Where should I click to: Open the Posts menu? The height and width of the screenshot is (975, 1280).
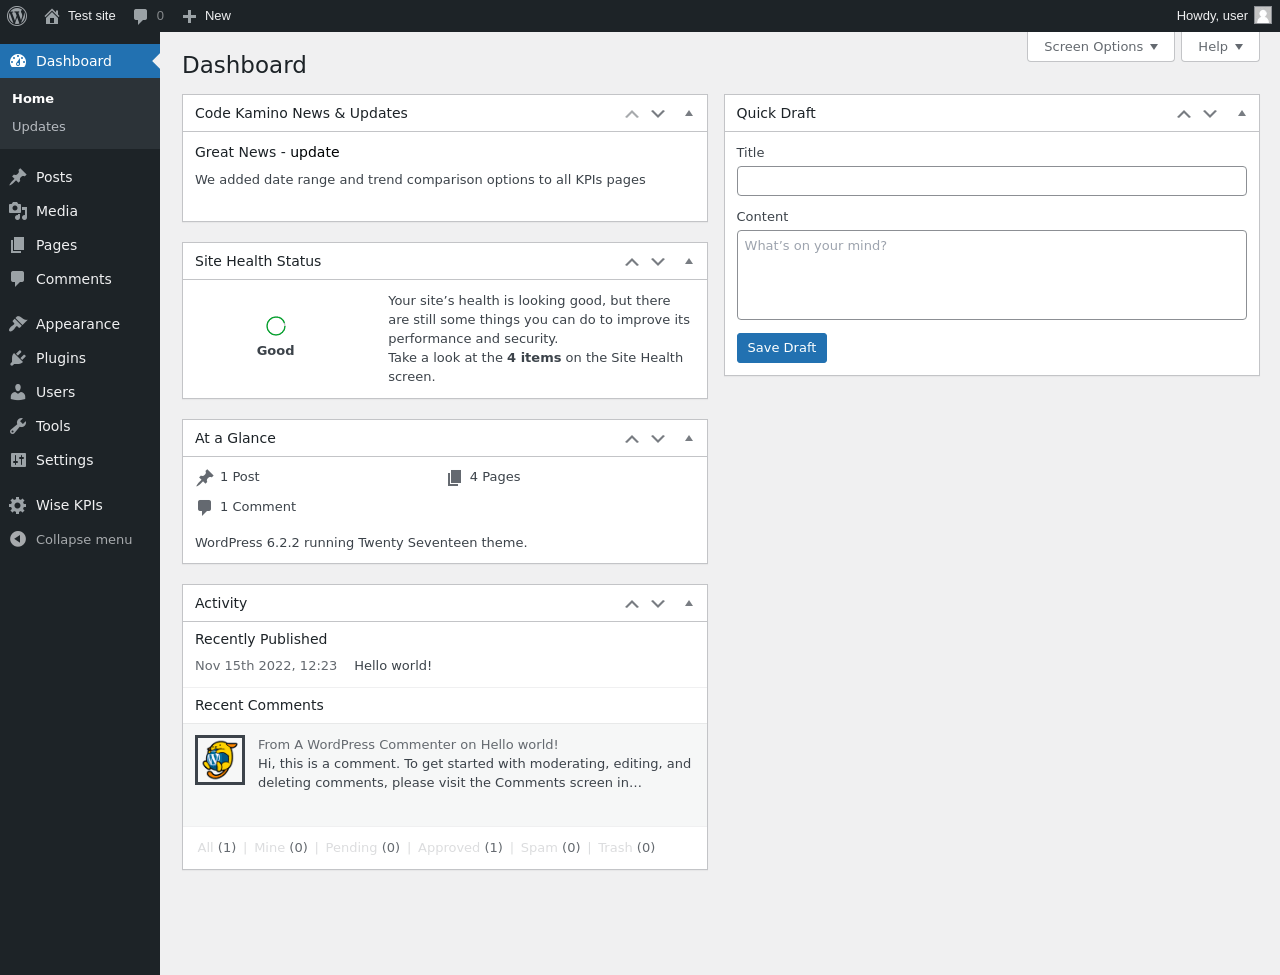[80, 177]
